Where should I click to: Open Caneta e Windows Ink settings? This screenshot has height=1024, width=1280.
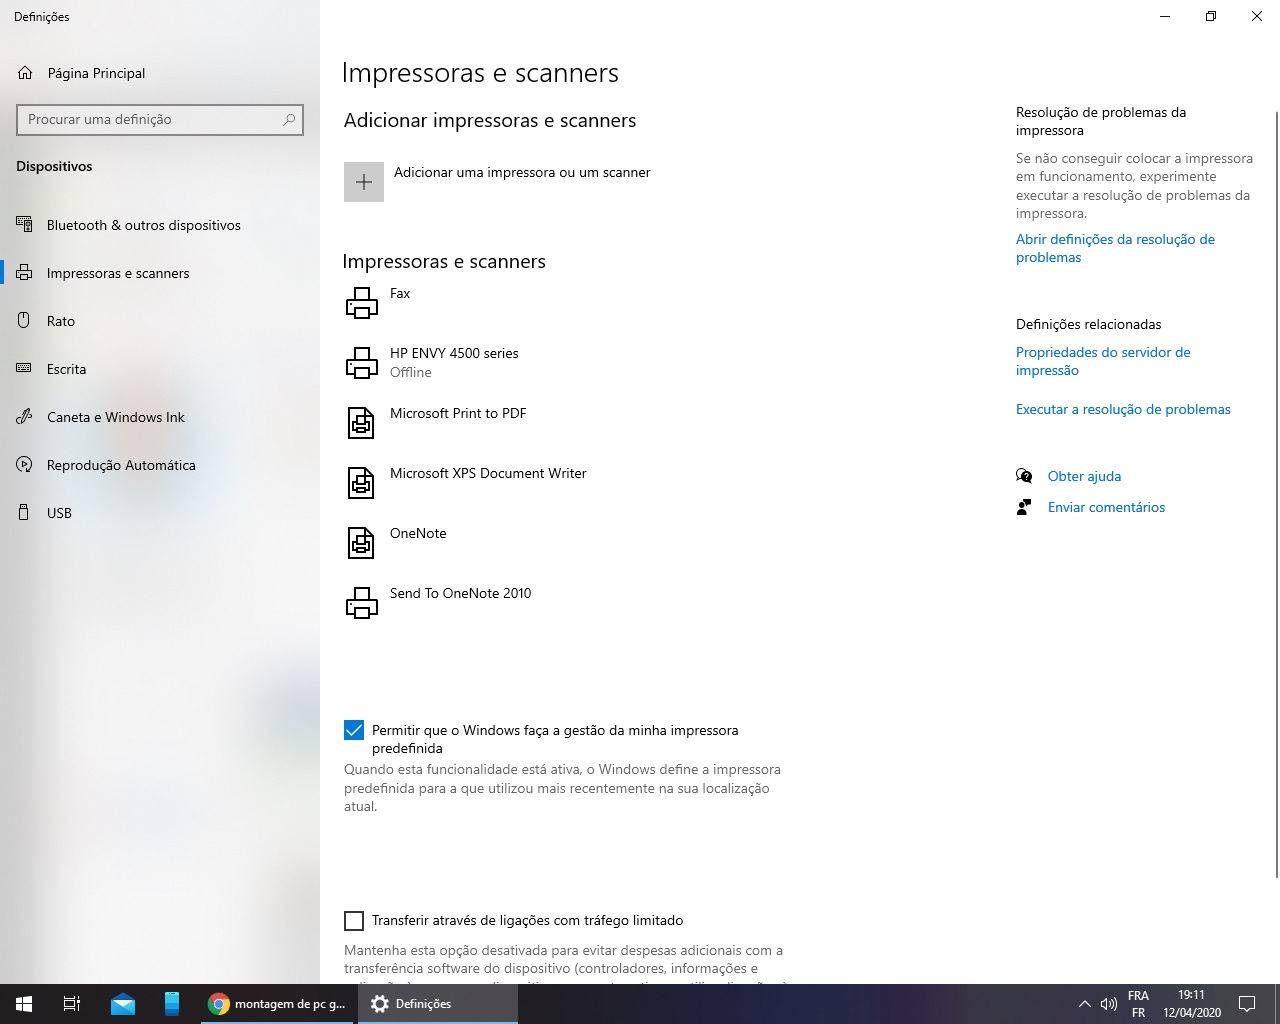click(x=115, y=417)
